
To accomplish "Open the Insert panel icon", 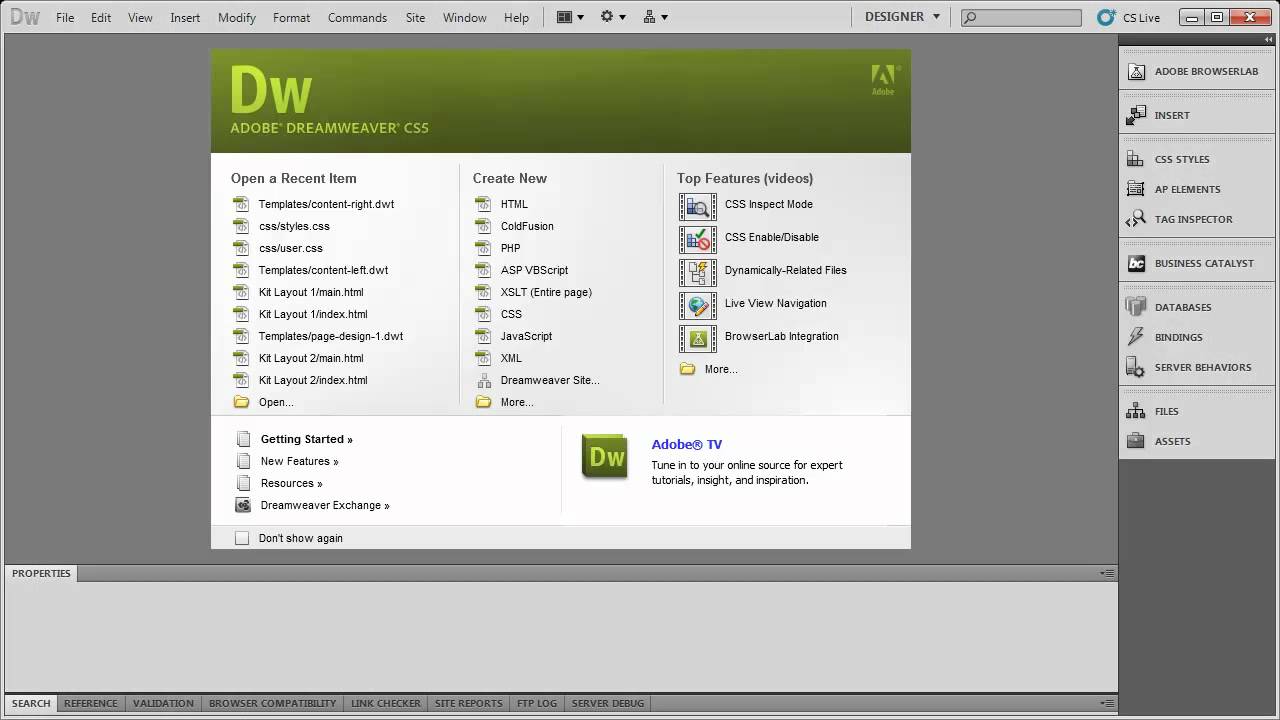I will [1136, 115].
